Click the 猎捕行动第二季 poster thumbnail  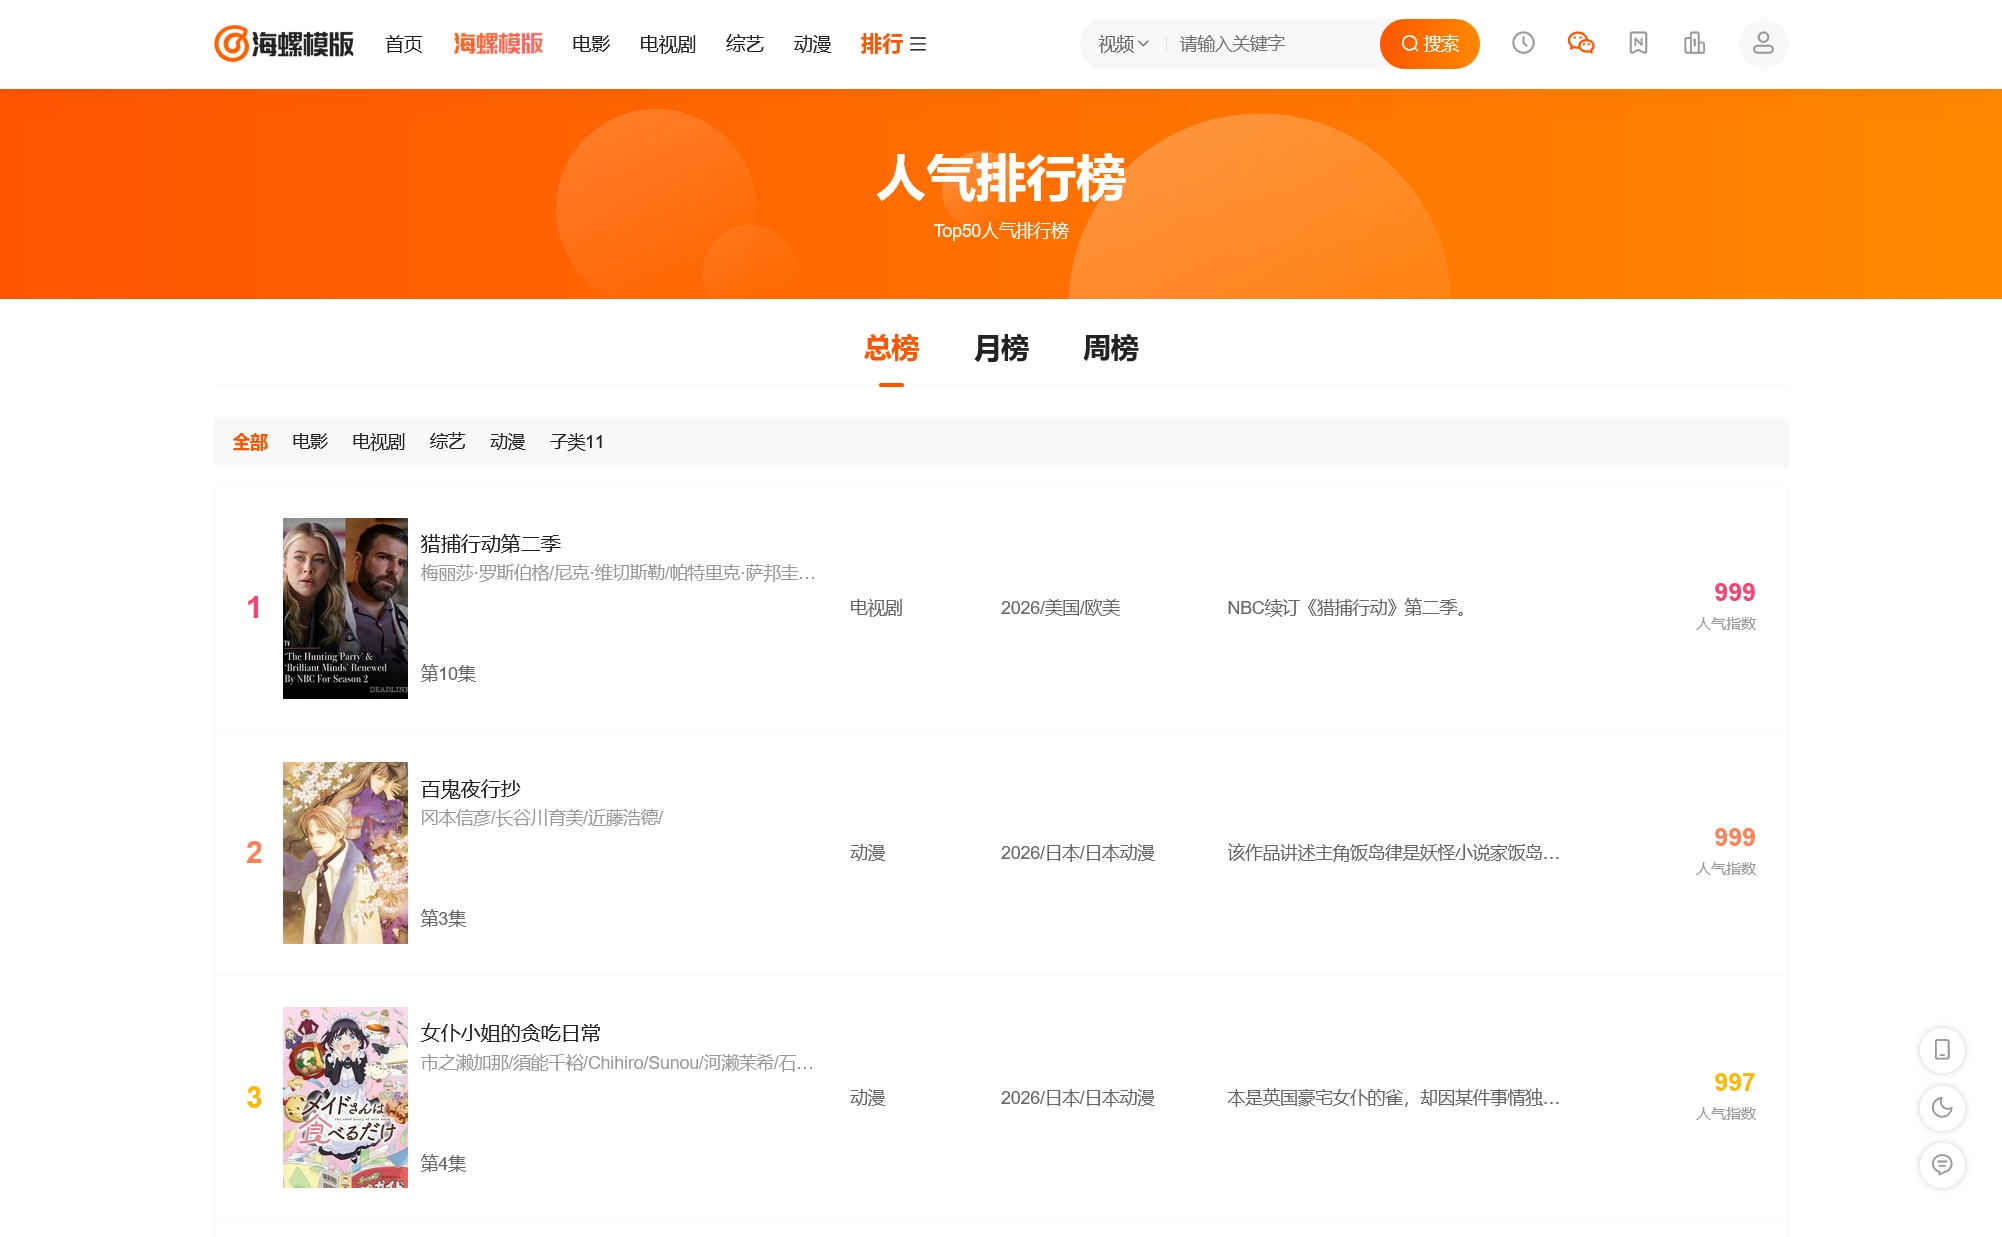pos(344,609)
